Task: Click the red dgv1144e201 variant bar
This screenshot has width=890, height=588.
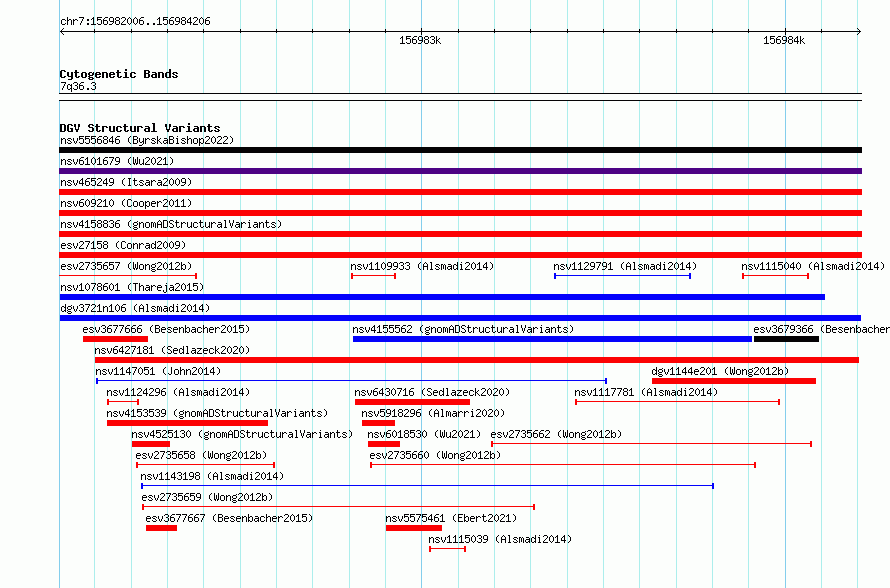Action: (734, 381)
